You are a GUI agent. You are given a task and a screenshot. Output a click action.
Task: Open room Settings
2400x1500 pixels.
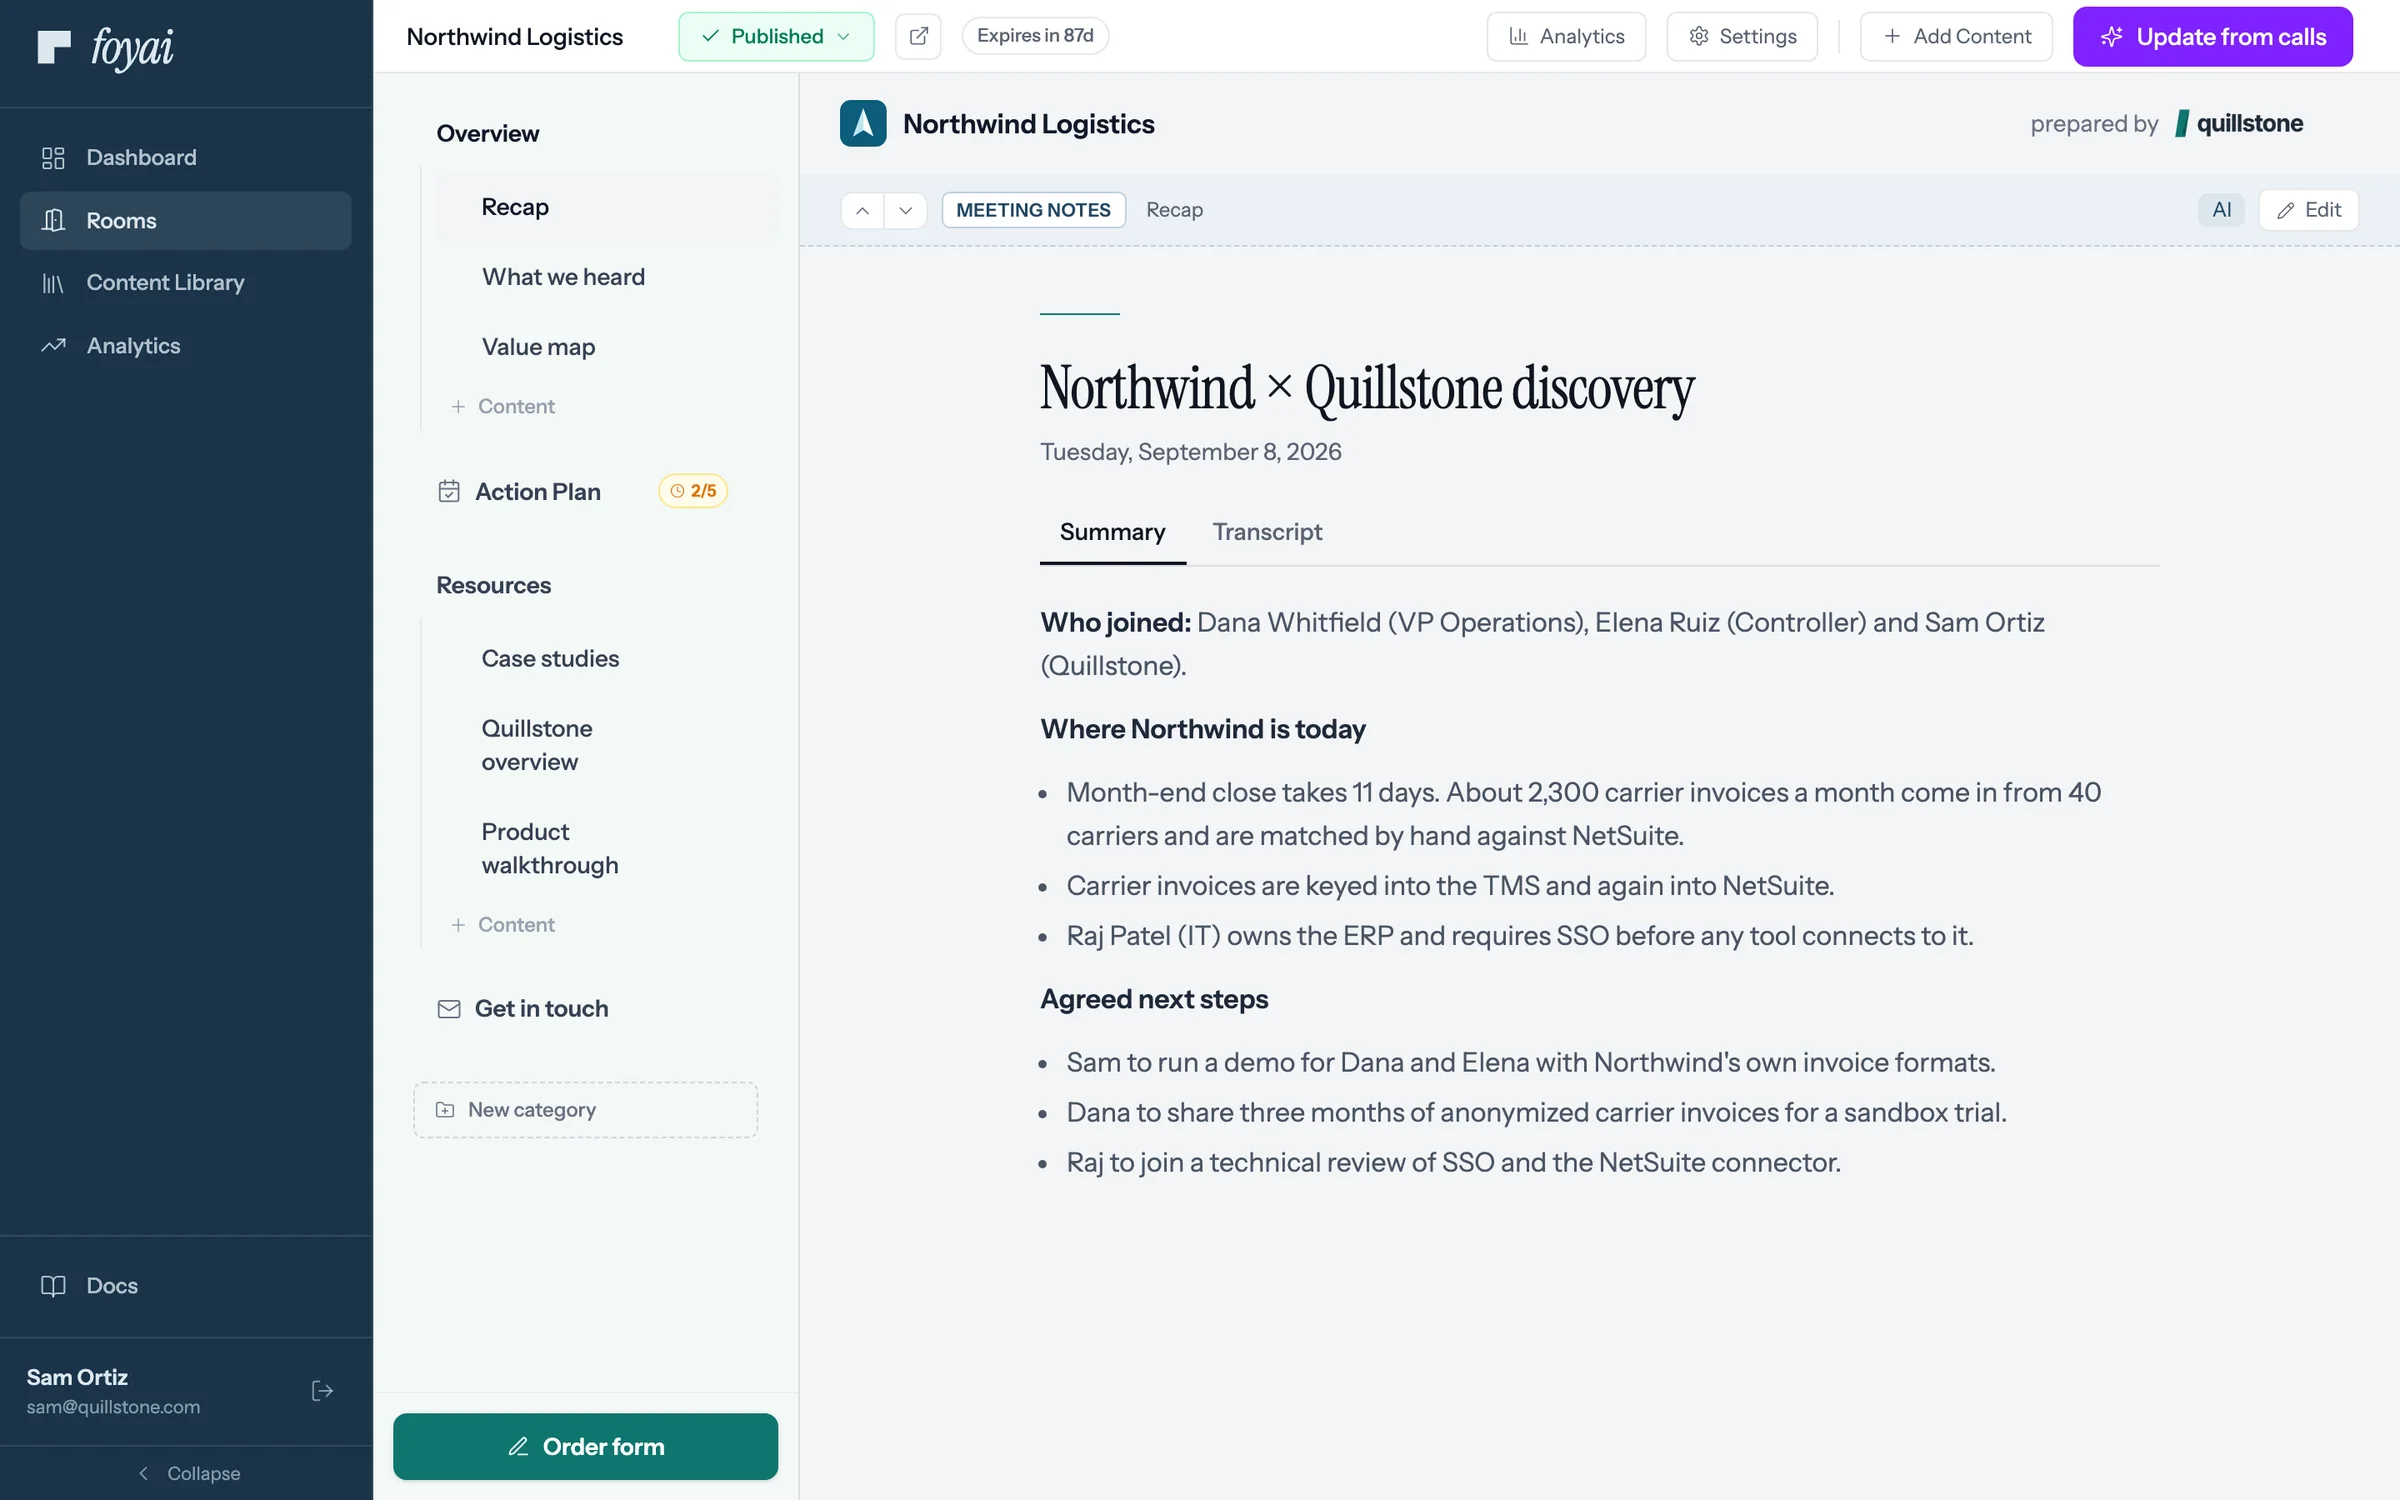(x=1742, y=36)
